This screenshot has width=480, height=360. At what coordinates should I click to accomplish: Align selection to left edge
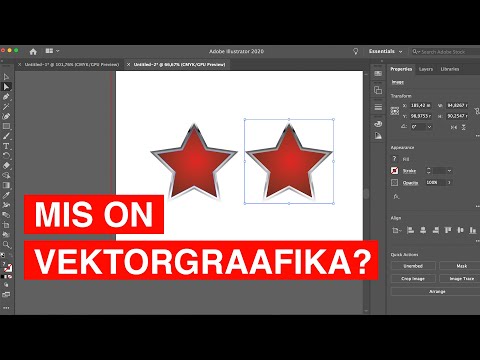pos(411,230)
